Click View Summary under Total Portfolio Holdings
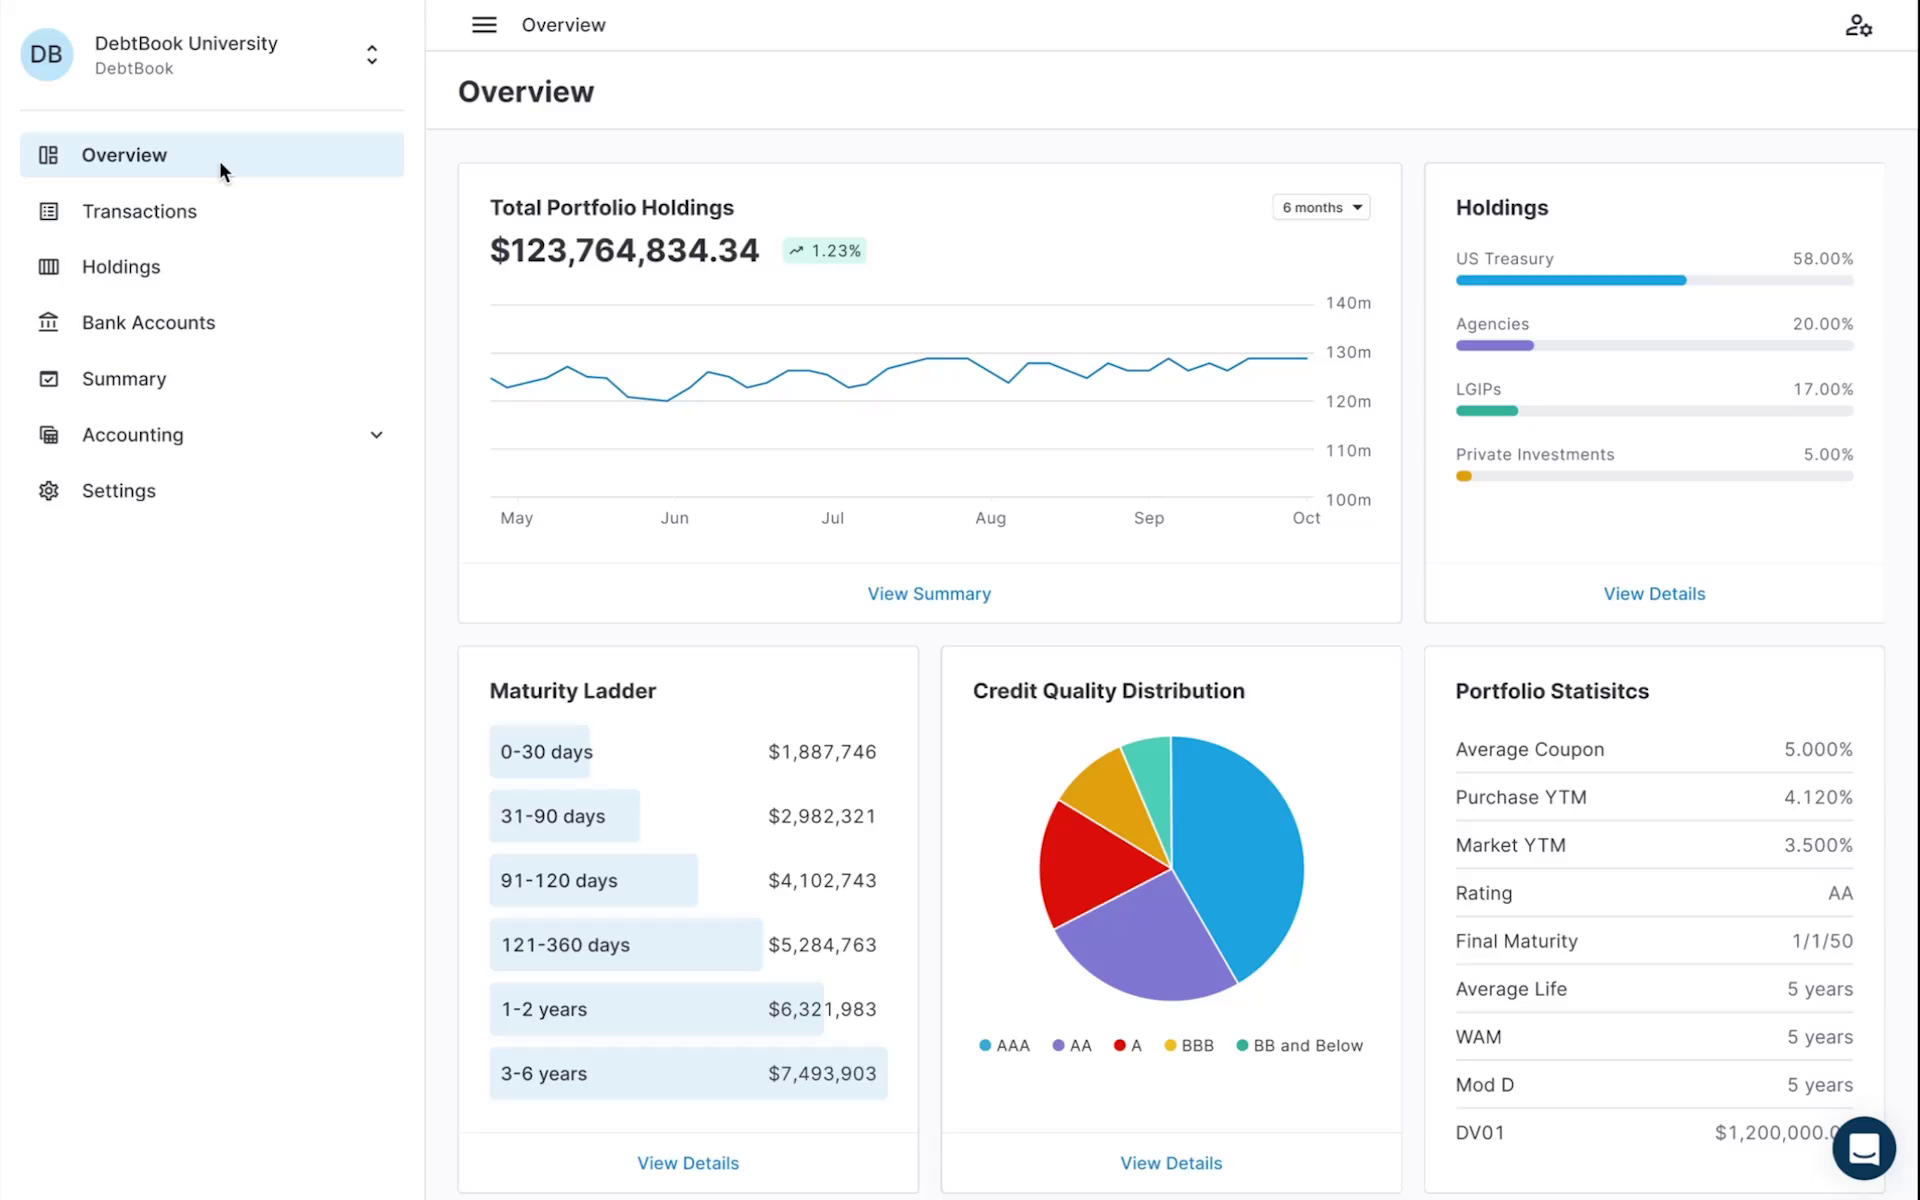 point(928,593)
